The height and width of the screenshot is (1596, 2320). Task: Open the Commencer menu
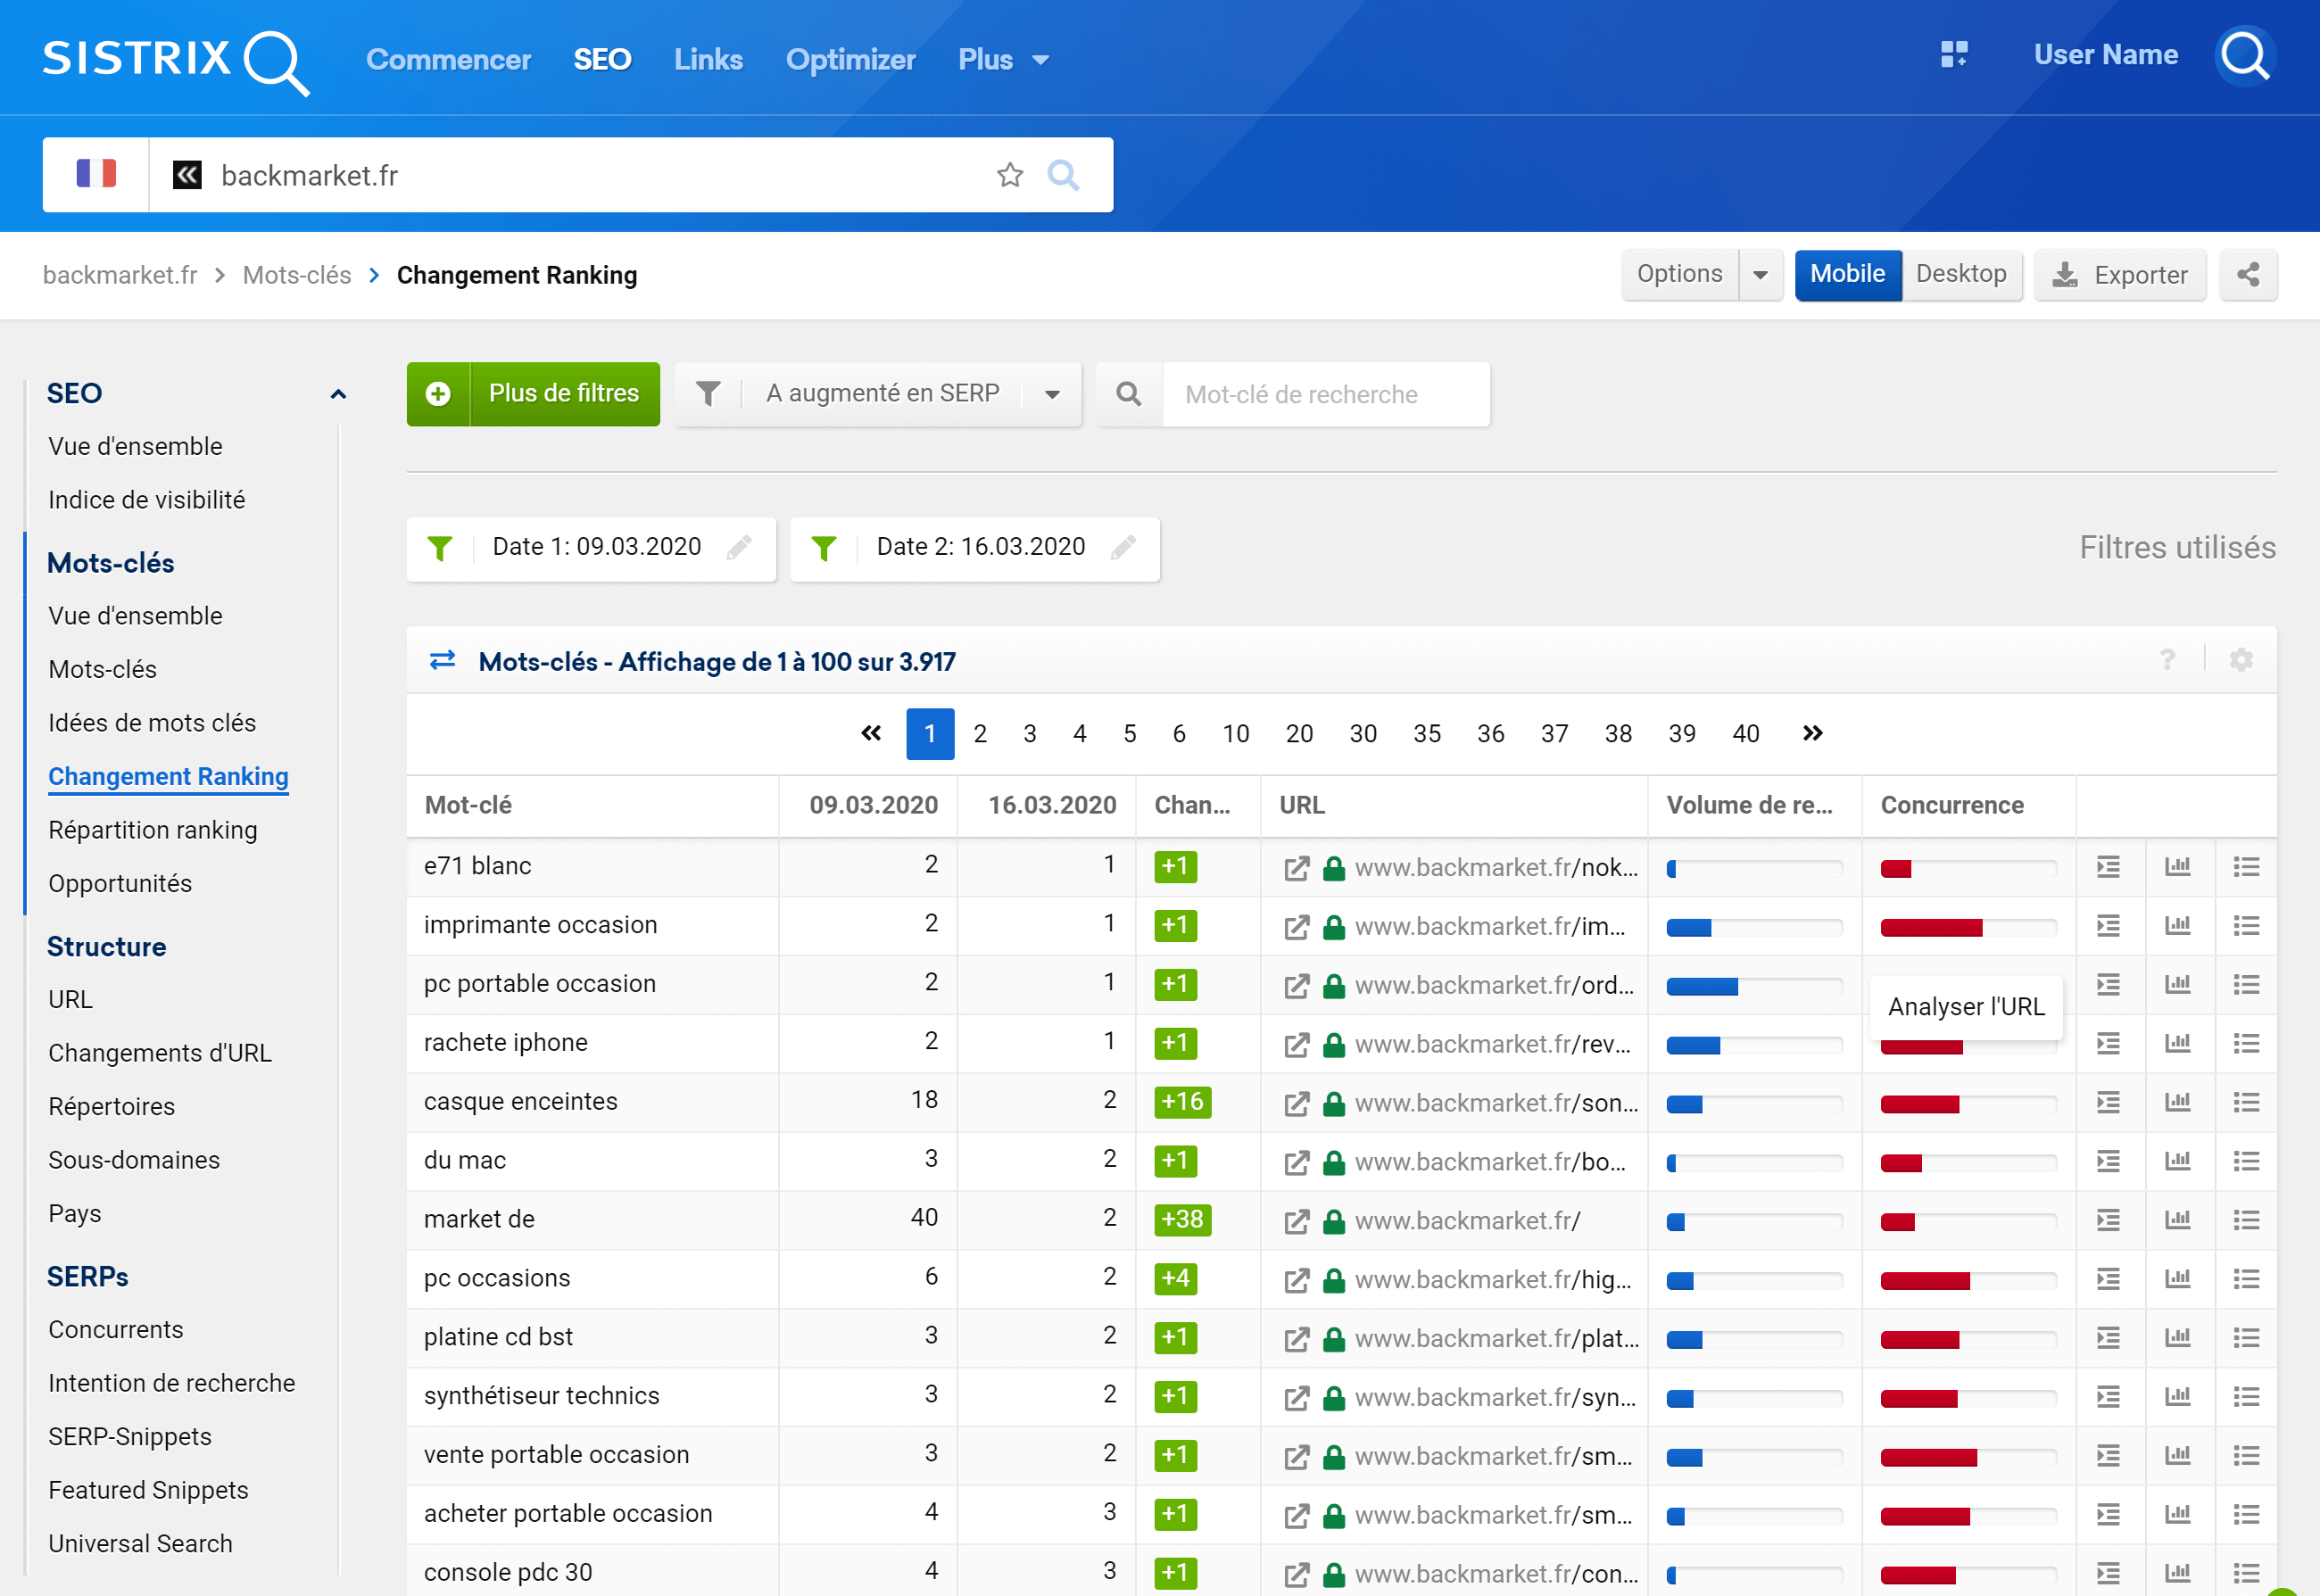pyautogui.click(x=448, y=60)
